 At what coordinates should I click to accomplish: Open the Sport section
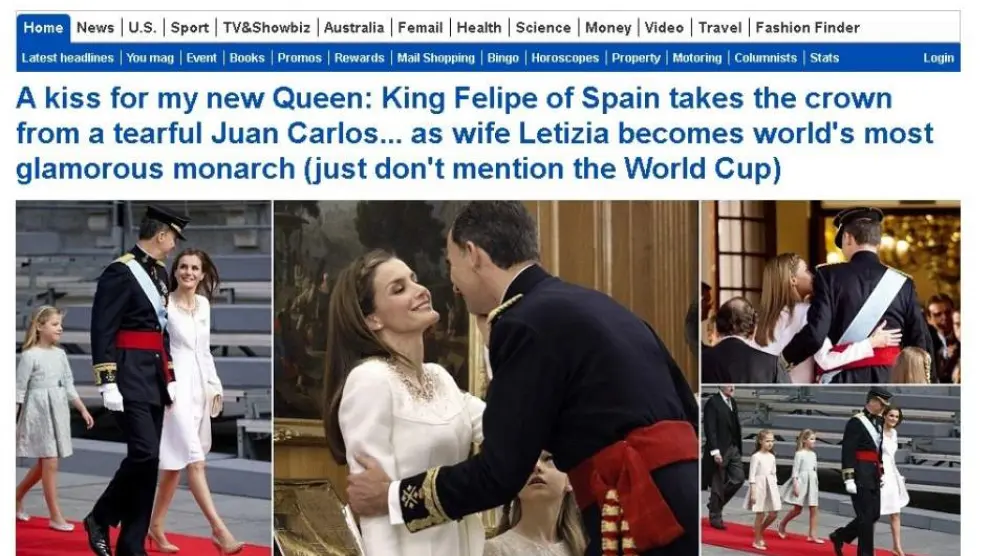189,28
